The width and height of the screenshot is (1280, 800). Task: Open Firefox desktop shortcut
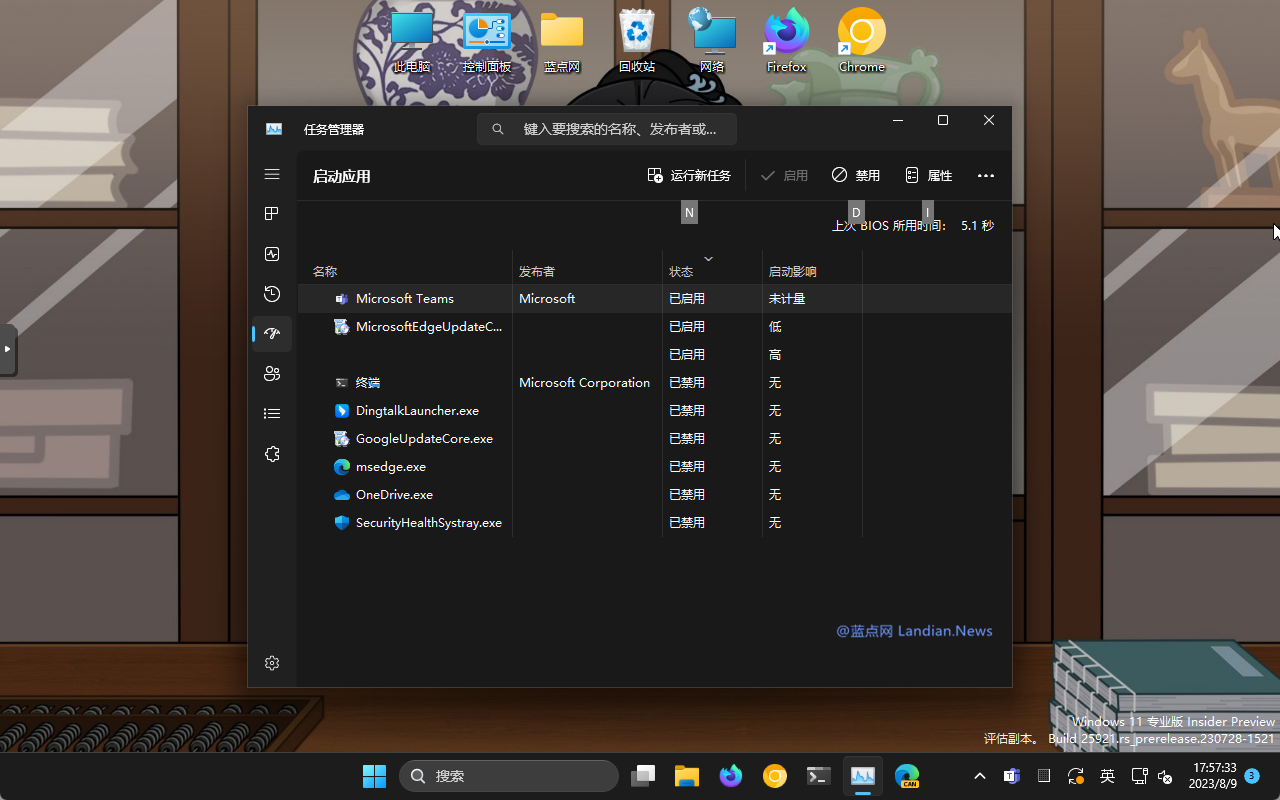[x=787, y=42]
